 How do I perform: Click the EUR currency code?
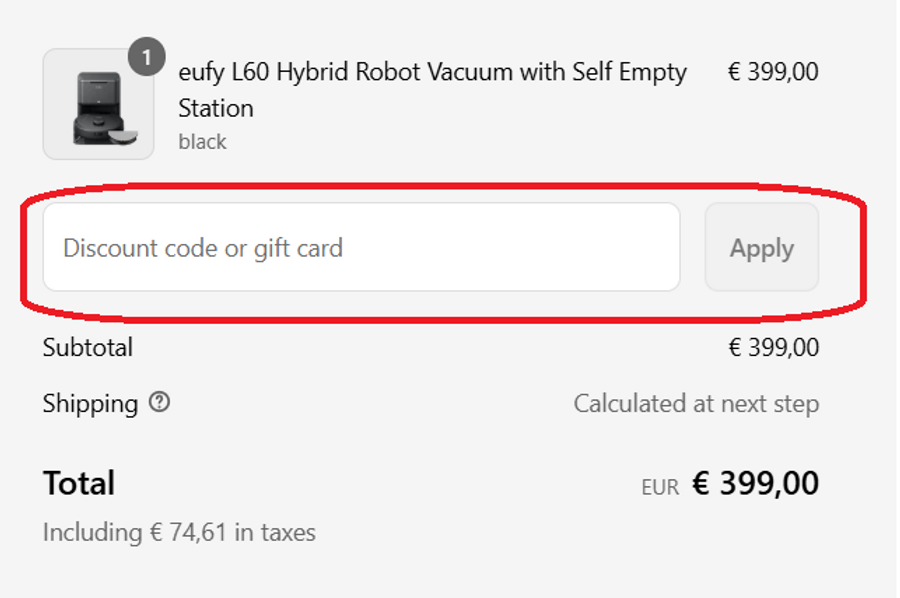coord(660,487)
